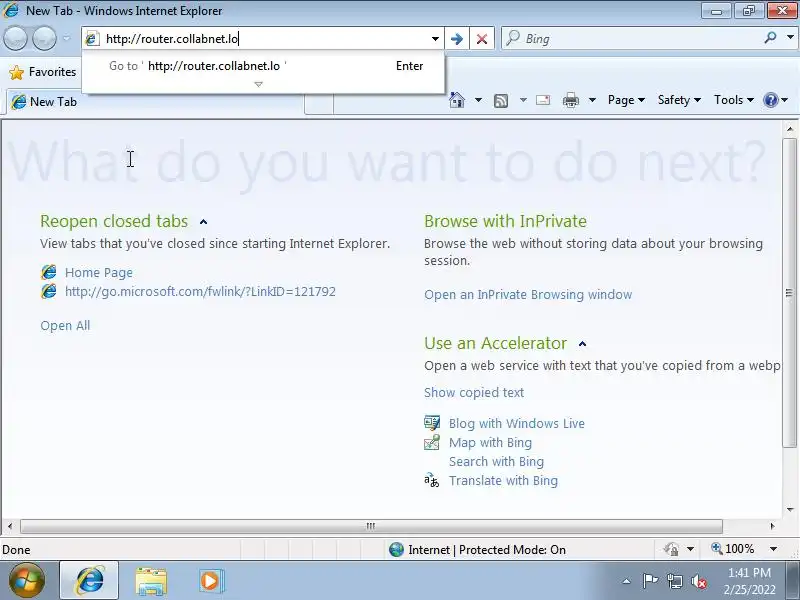Click Search with Bing accelerator

pos(496,461)
